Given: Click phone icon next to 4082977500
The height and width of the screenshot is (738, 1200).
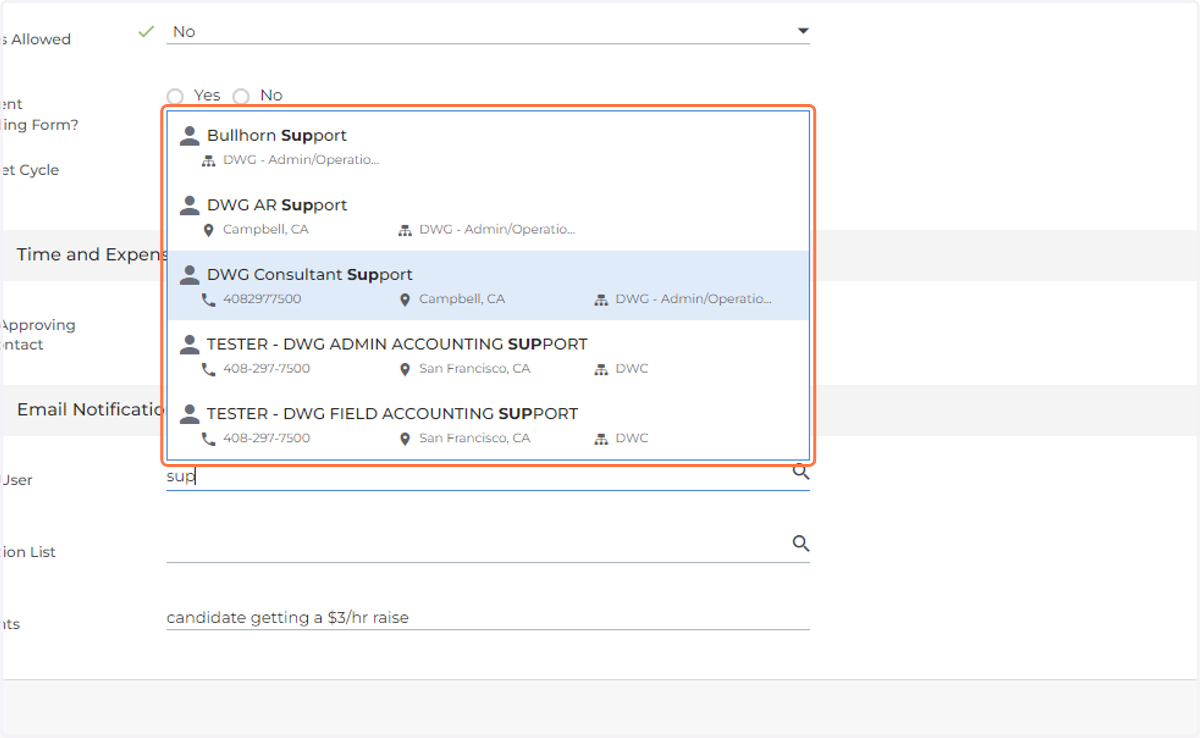Looking at the screenshot, I should [x=209, y=299].
